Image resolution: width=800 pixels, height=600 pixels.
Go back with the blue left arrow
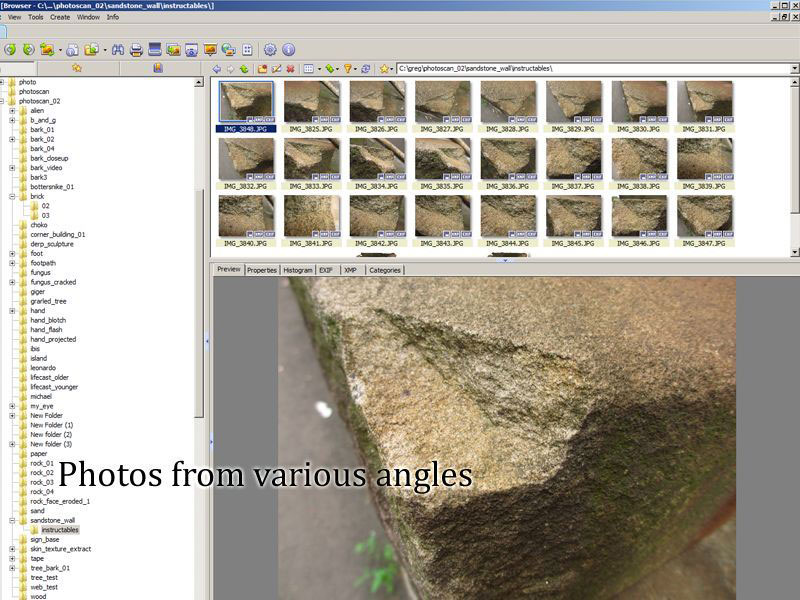217,69
